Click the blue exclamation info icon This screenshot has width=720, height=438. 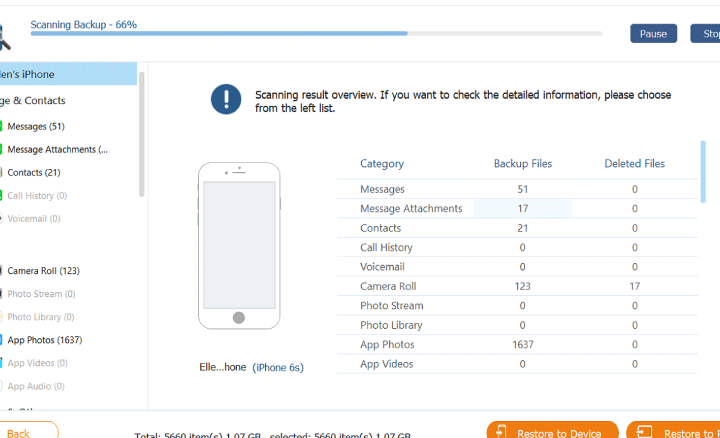[225, 99]
